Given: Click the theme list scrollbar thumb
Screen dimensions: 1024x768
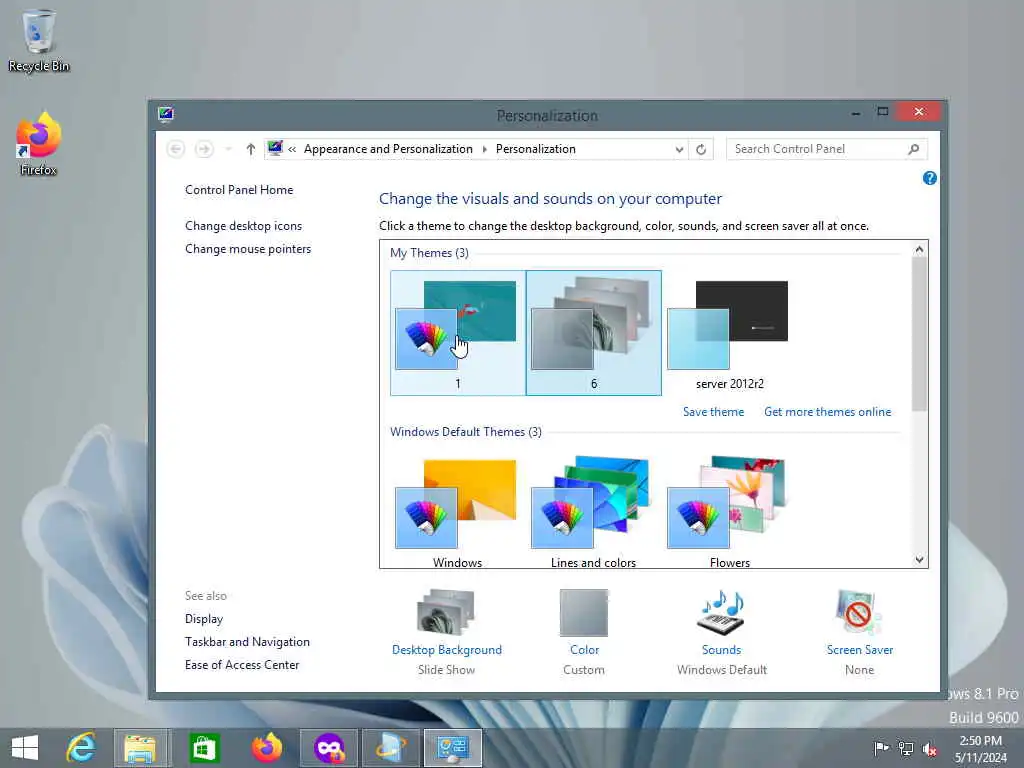Looking at the screenshot, I should pos(920,334).
